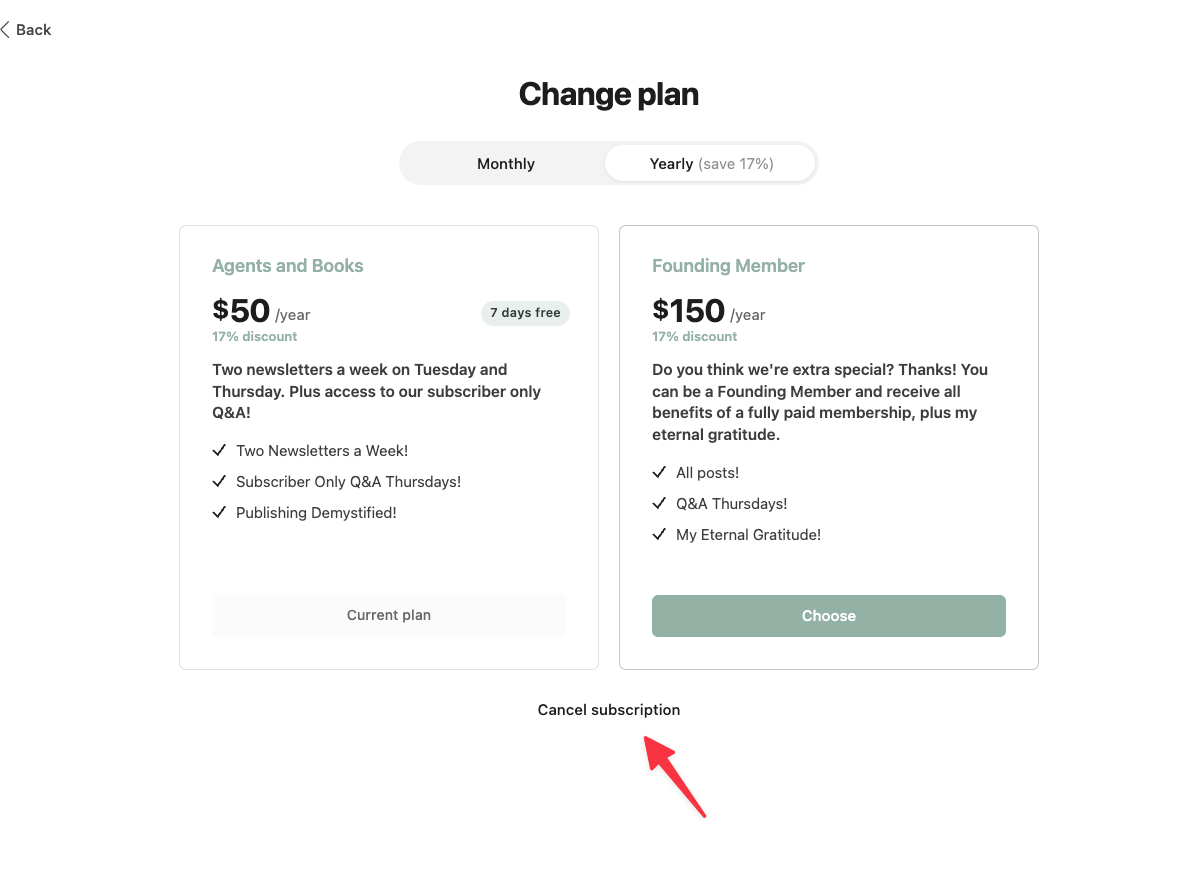Image resolution: width=1187 pixels, height=888 pixels.
Task: Click checkmark beside Publishing Demystified
Action: (220, 513)
